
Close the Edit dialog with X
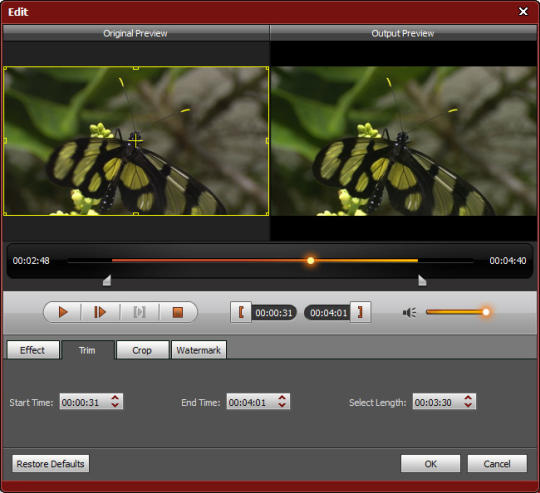point(523,12)
